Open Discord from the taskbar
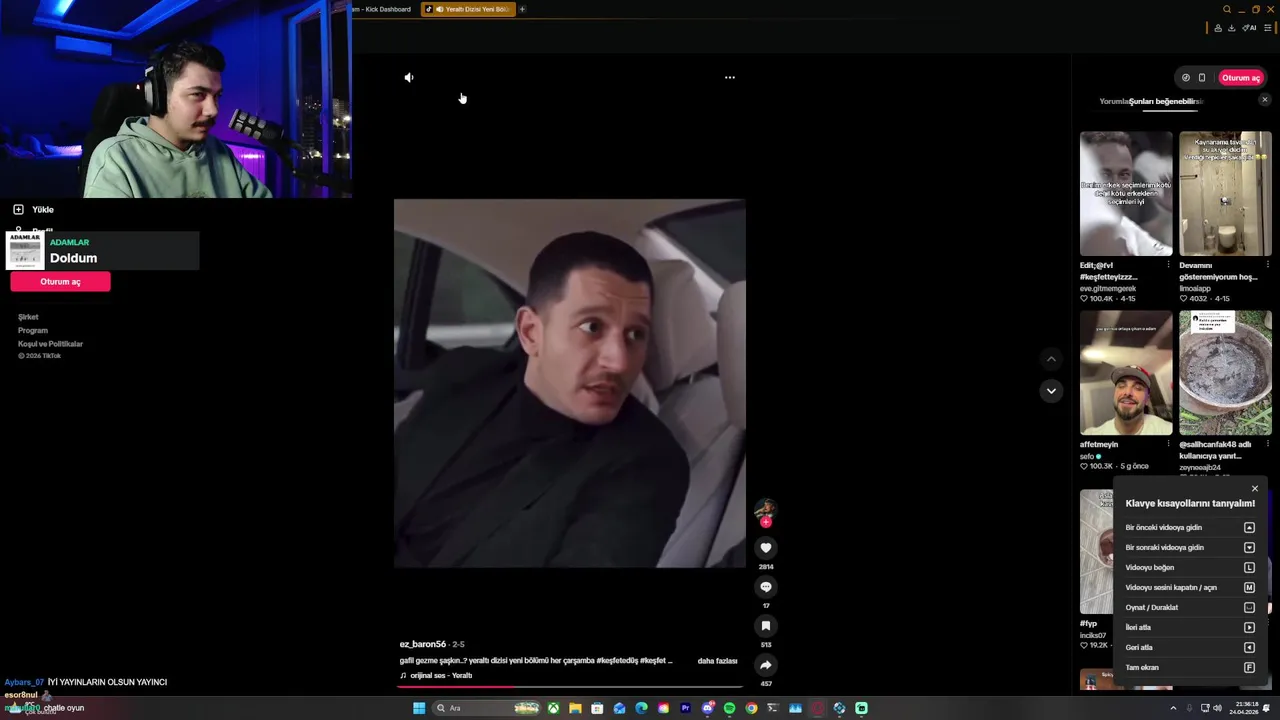Image resolution: width=1280 pixels, height=720 pixels. [707, 708]
